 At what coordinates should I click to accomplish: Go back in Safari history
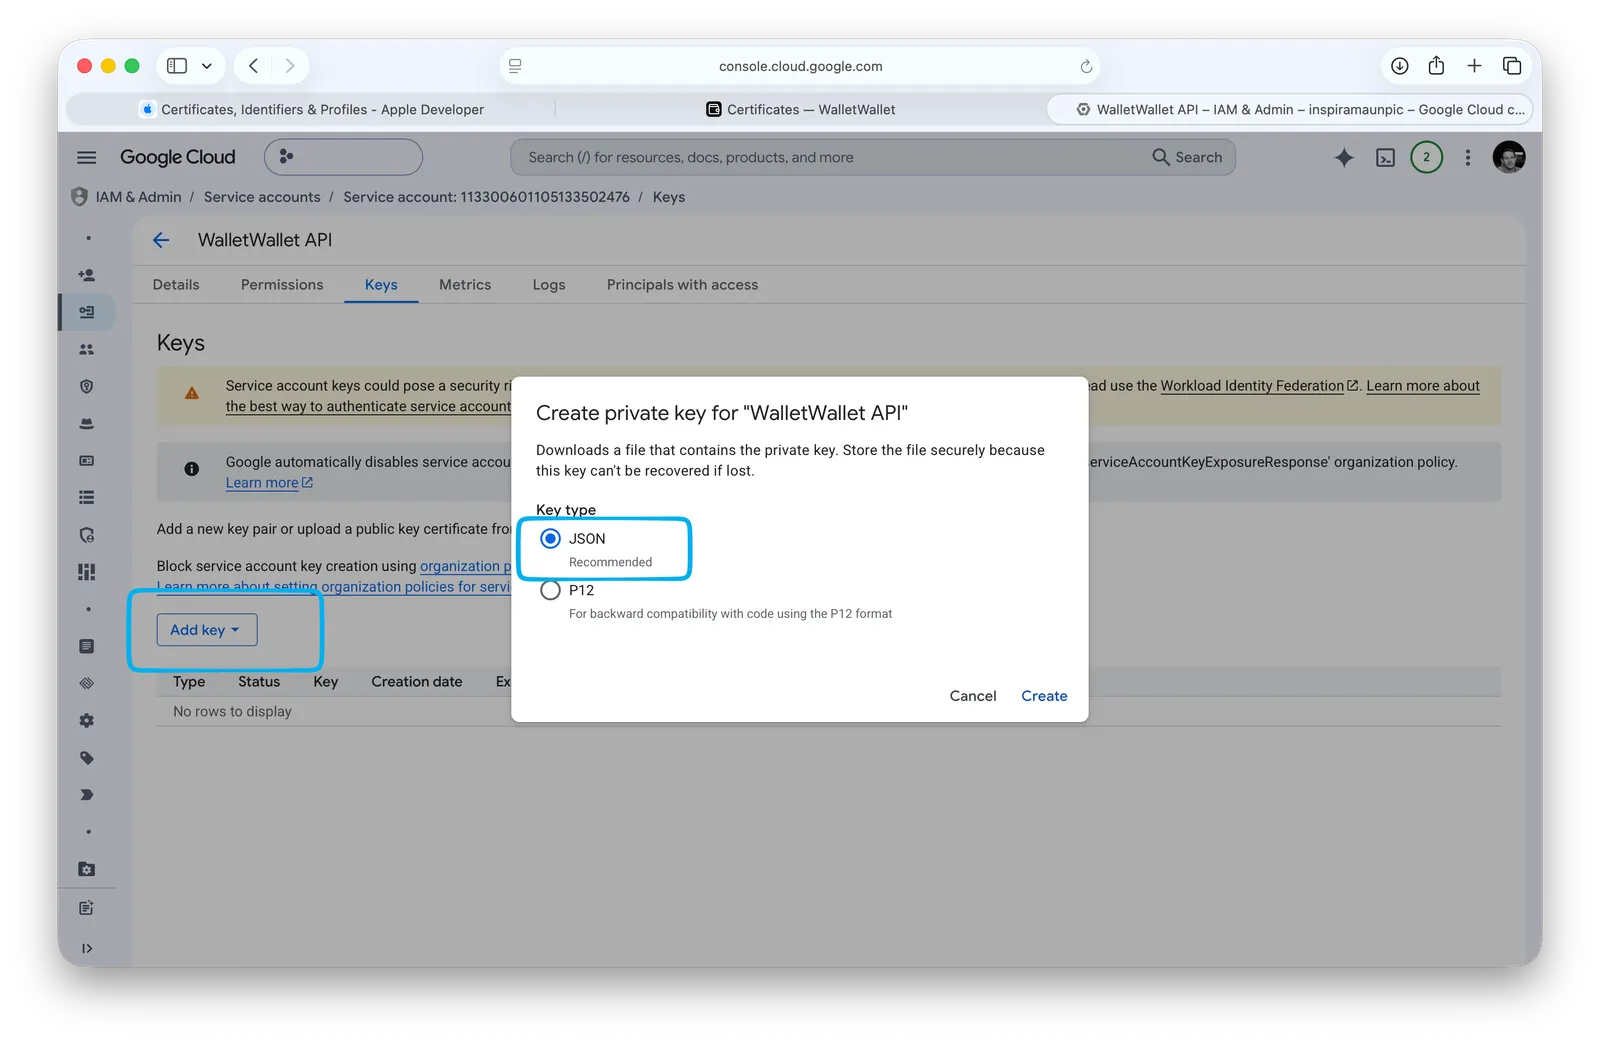click(254, 66)
